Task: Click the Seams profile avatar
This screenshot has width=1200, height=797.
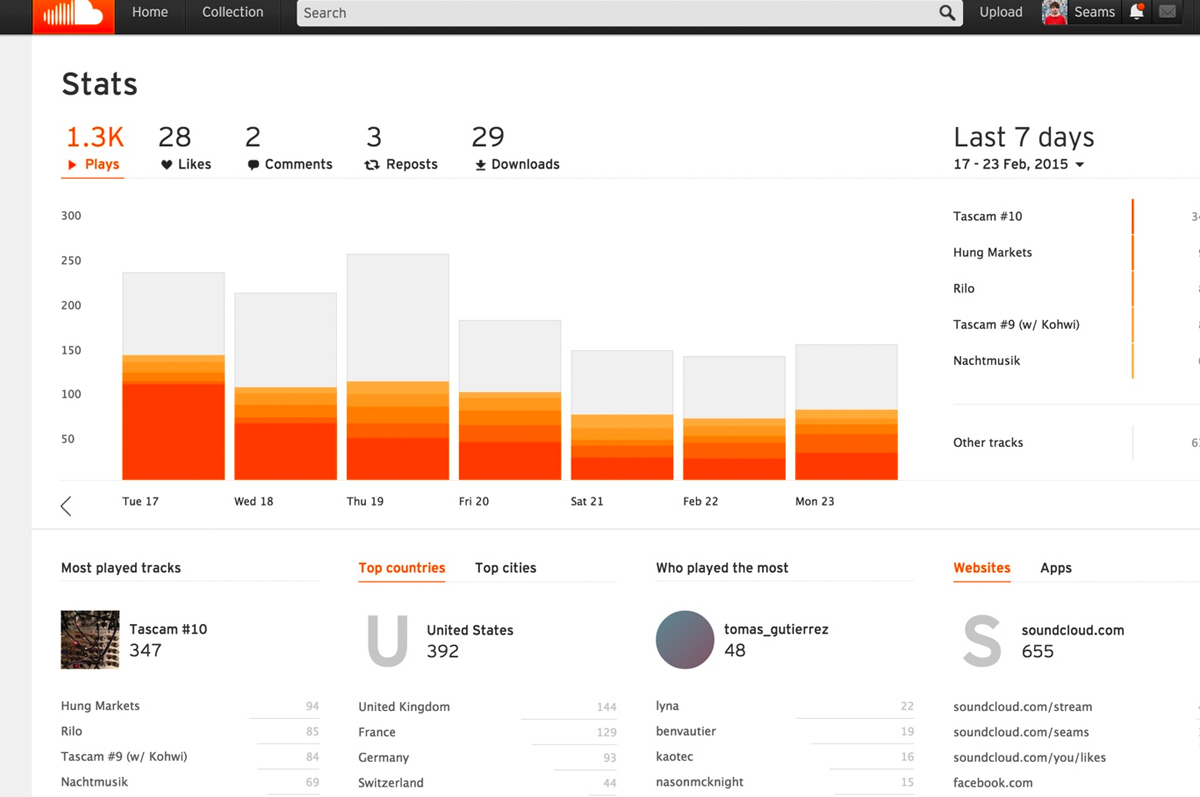Action: coord(1054,13)
